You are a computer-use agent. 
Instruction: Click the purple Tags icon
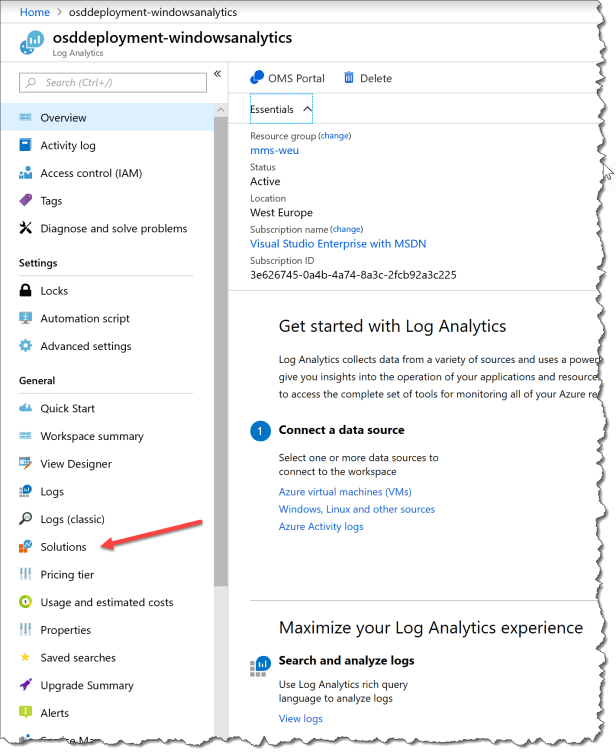(25, 200)
